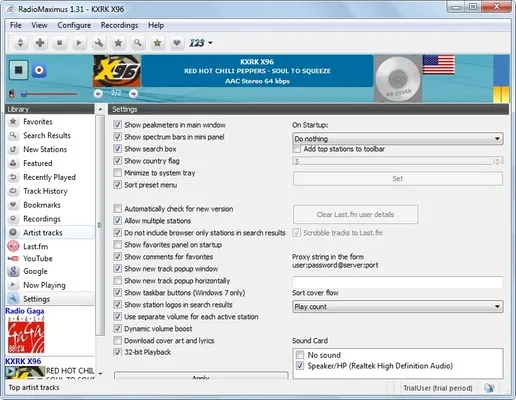Image resolution: width=516 pixels, height=400 pixels.
Task: Open the Recordings menu
Action: point(119,25)
